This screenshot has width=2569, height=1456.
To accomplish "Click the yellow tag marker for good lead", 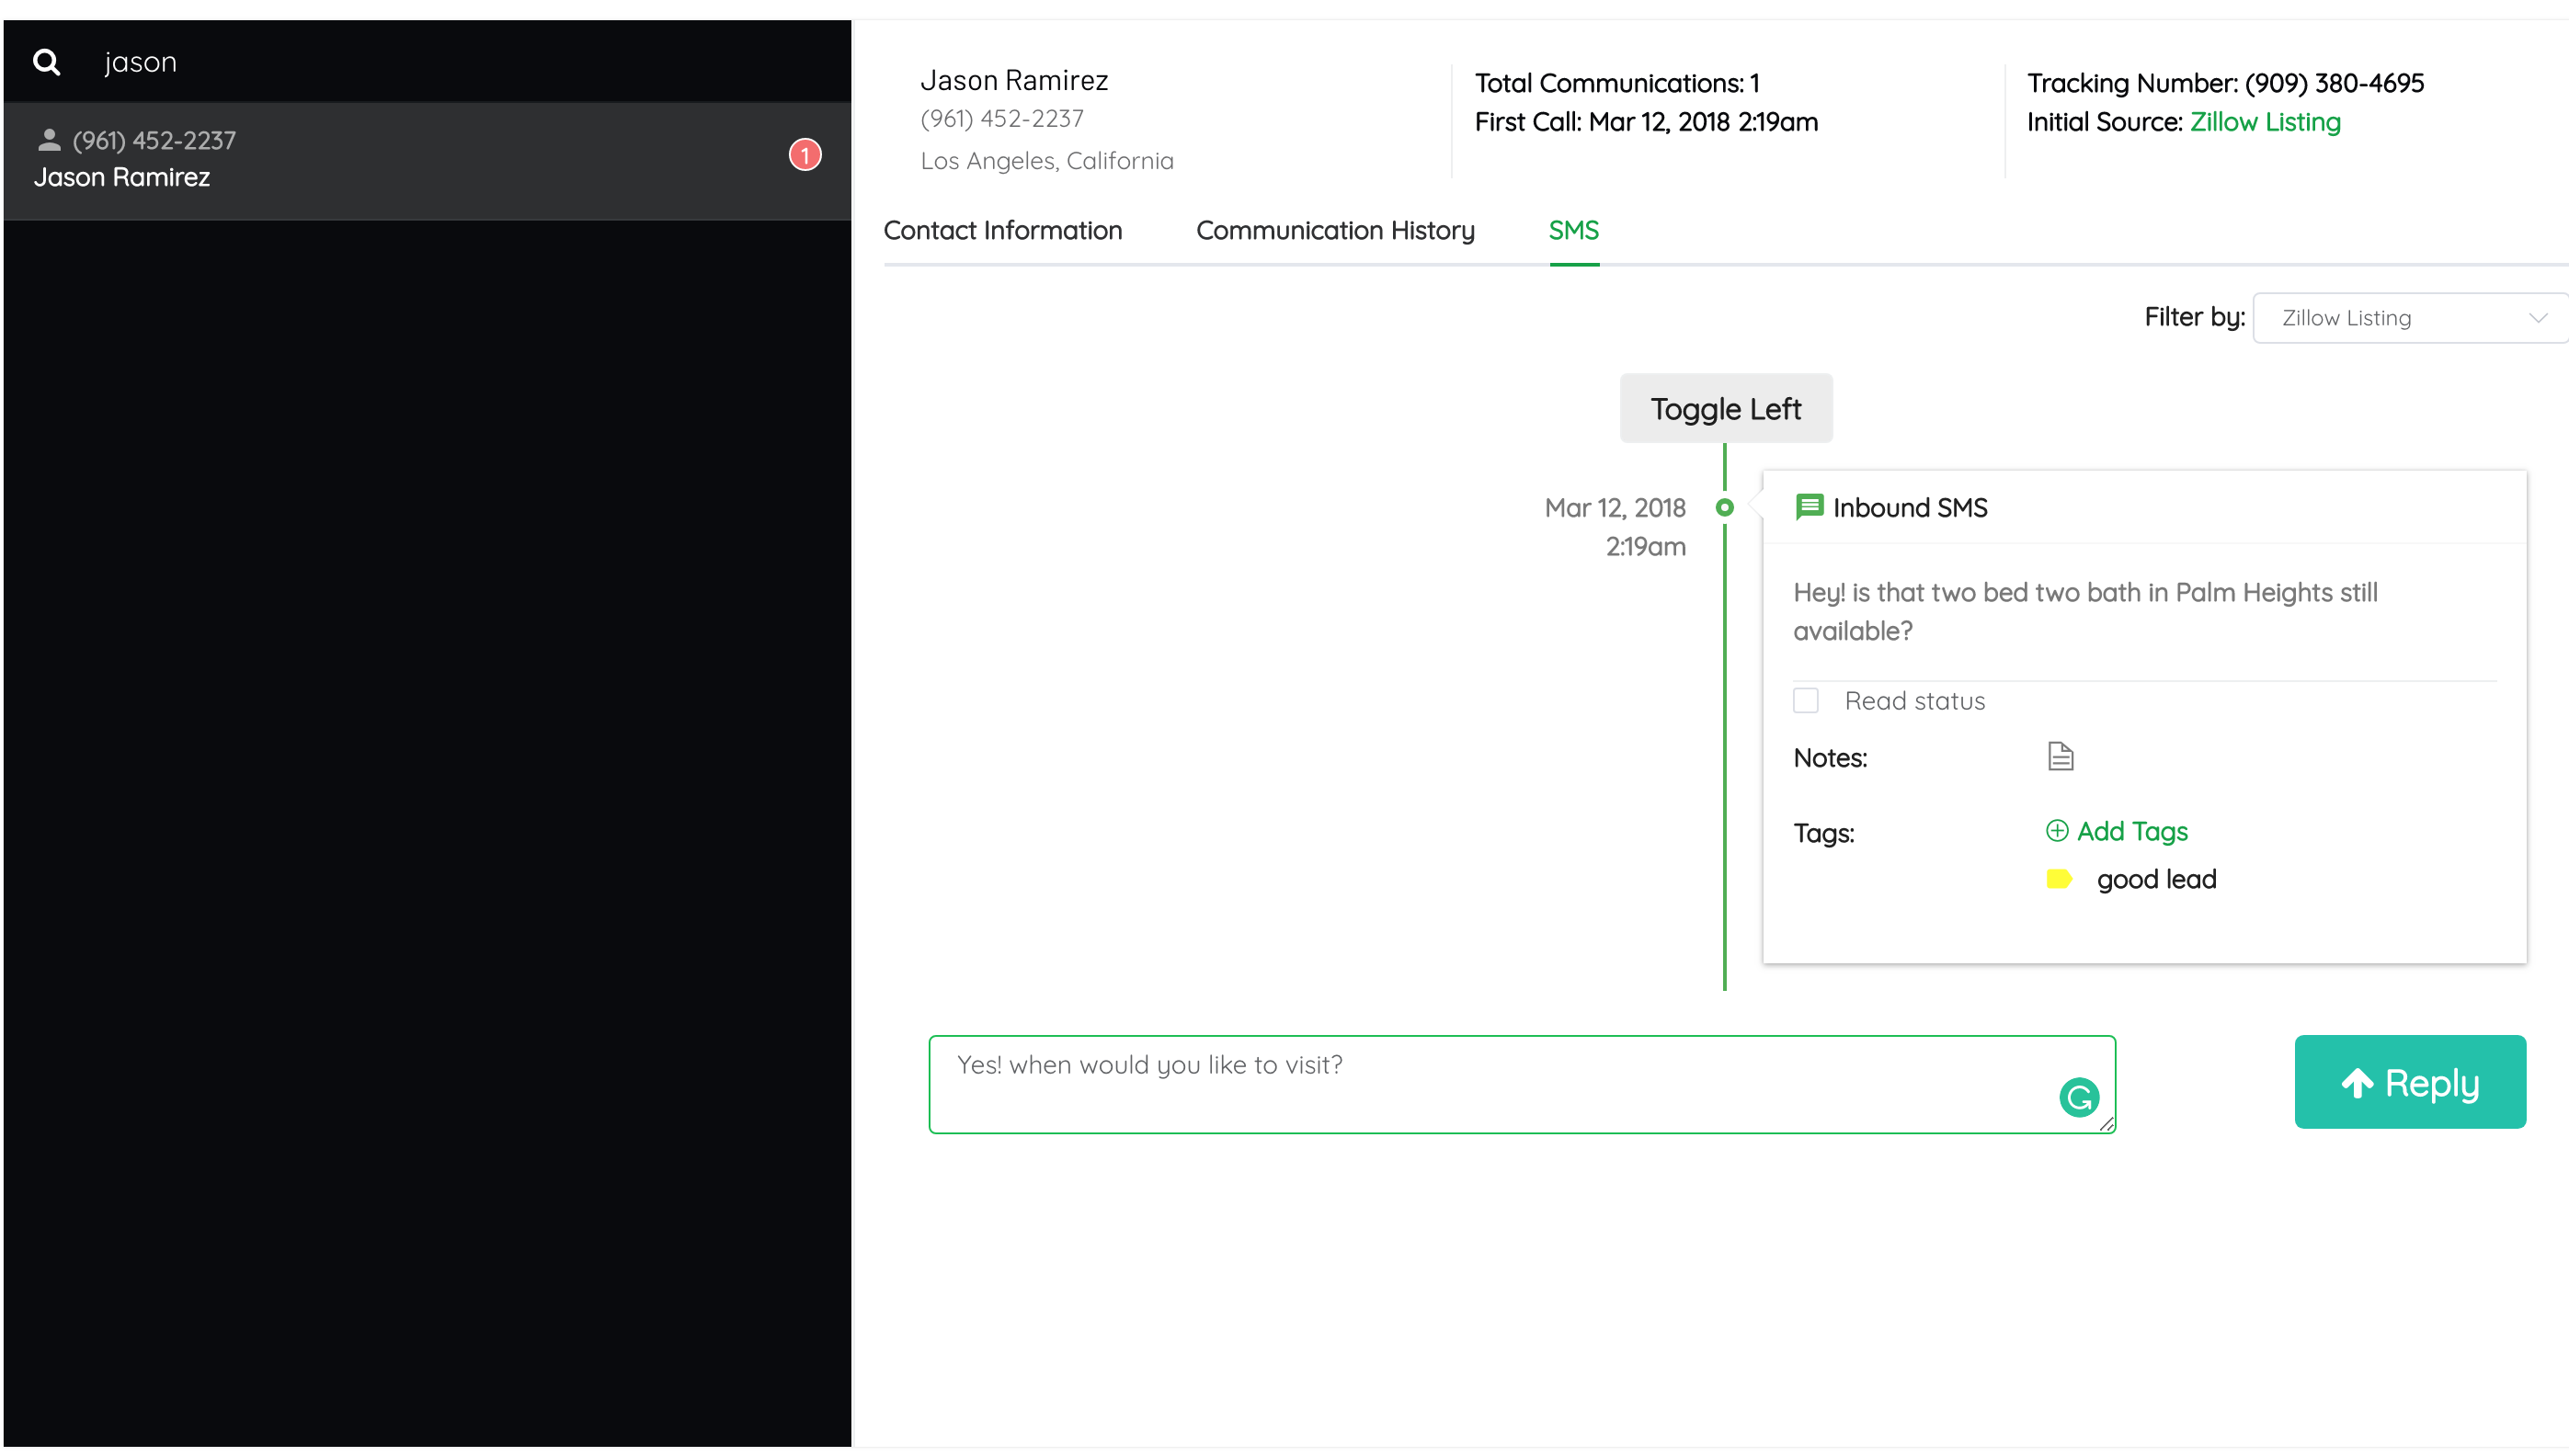I will (x=2059, y=879).
